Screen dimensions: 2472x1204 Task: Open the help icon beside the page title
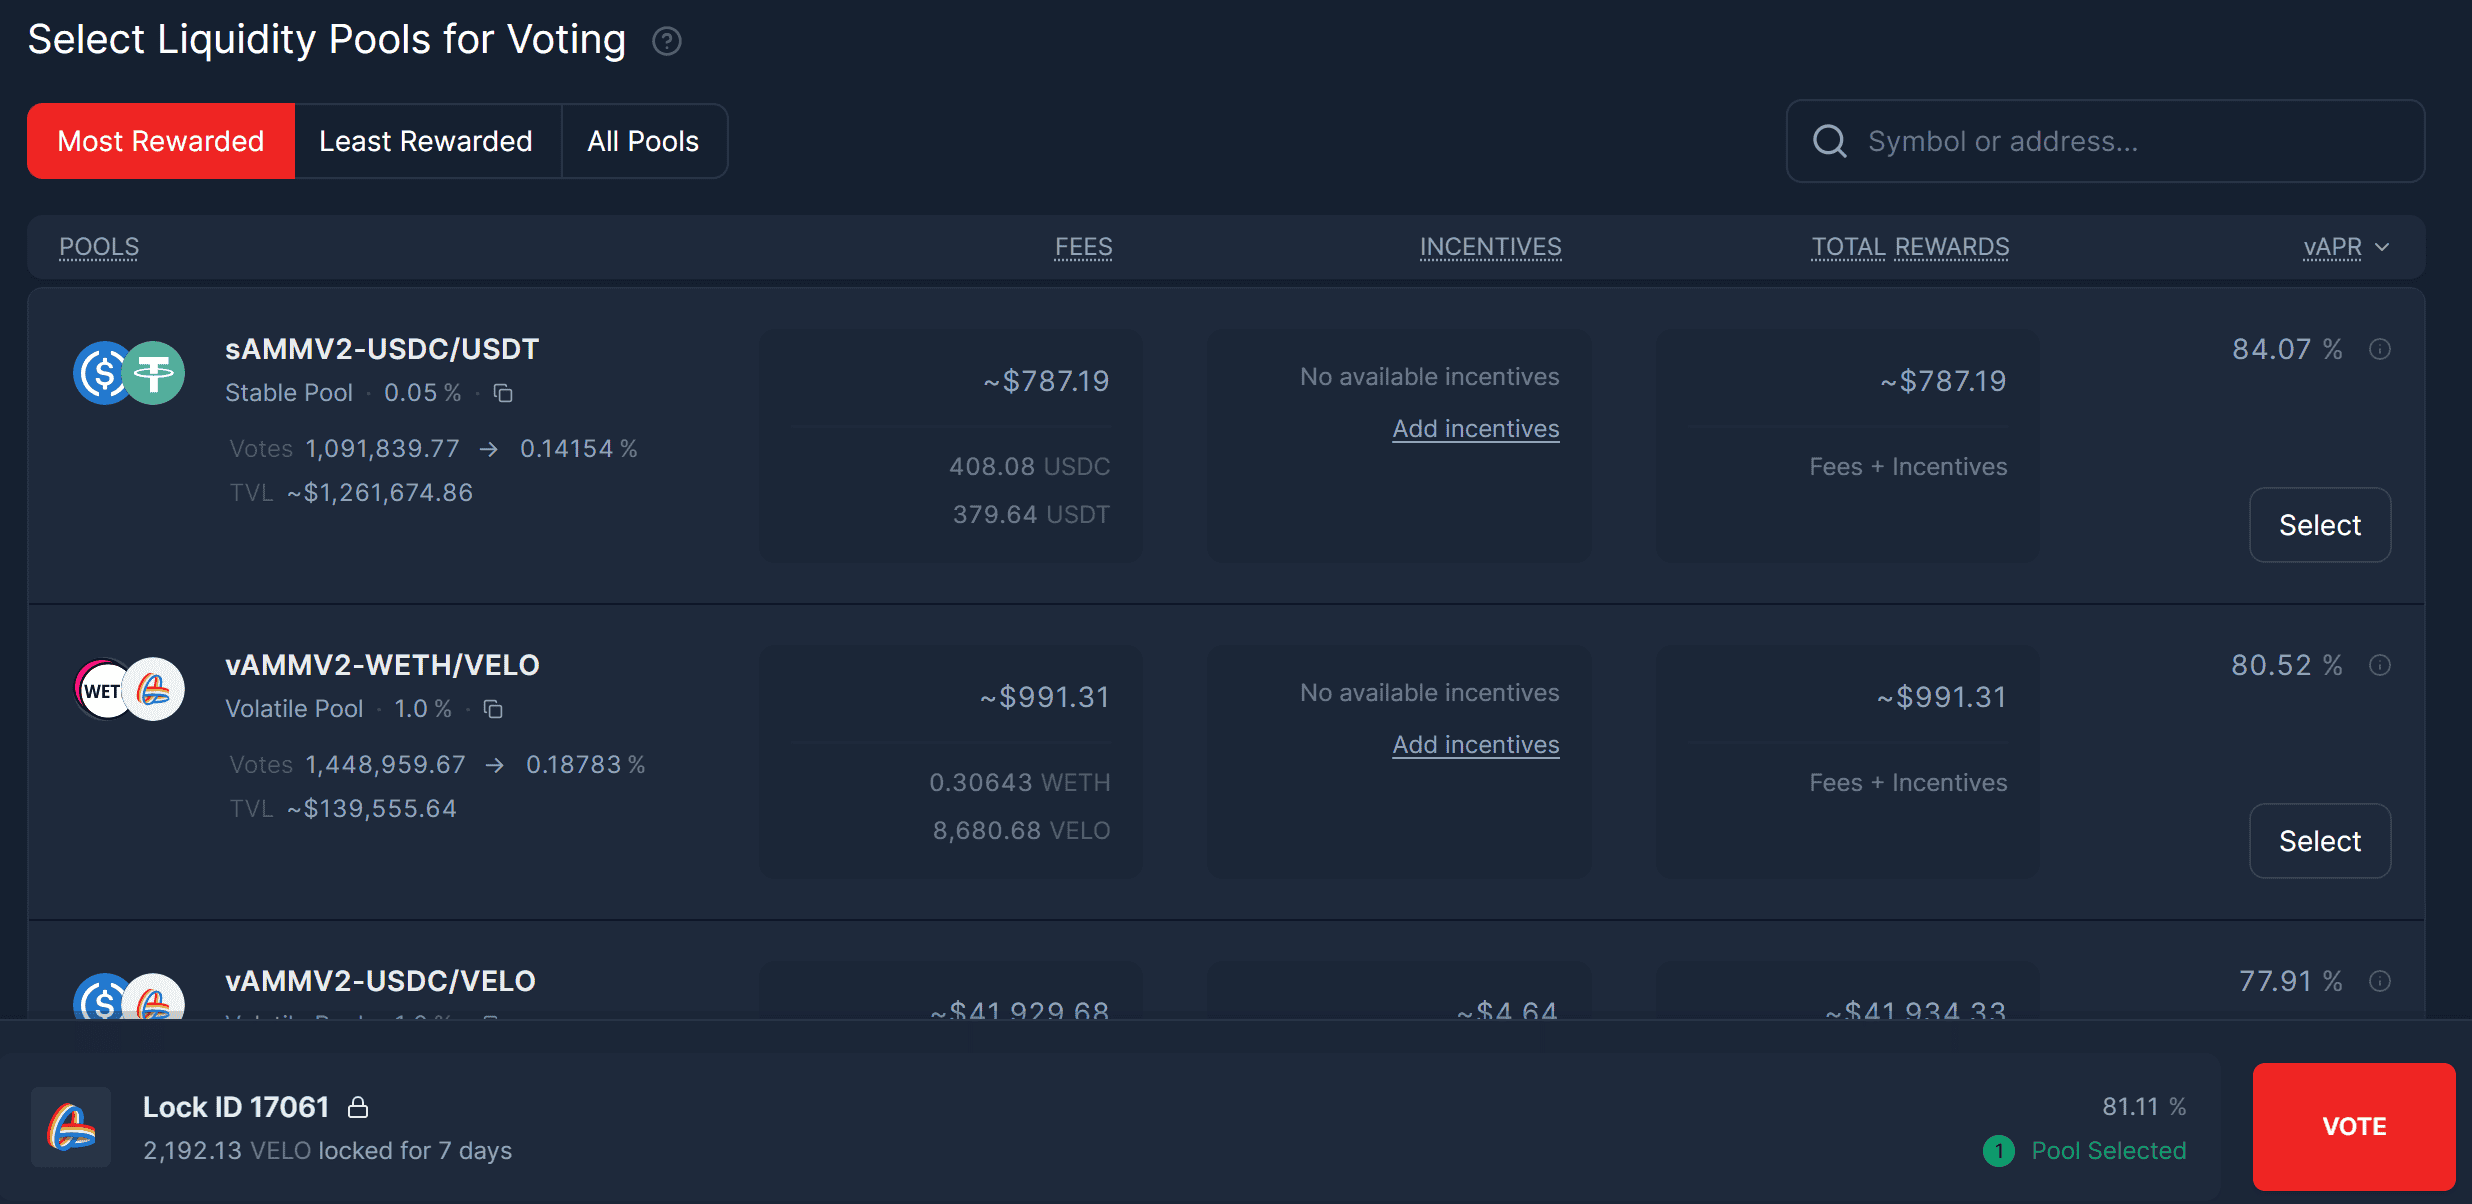pos(667,41)
